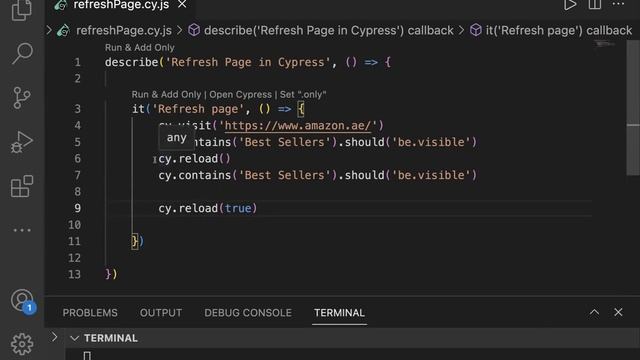Click the editor vertical scrollbar

[633, 108]
